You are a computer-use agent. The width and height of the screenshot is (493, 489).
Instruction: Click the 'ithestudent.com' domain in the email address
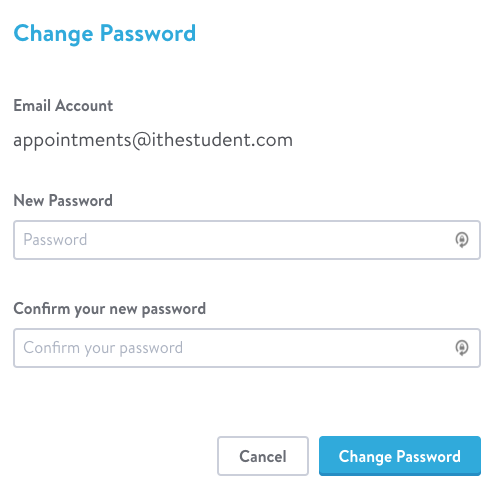tap(222, 139)
